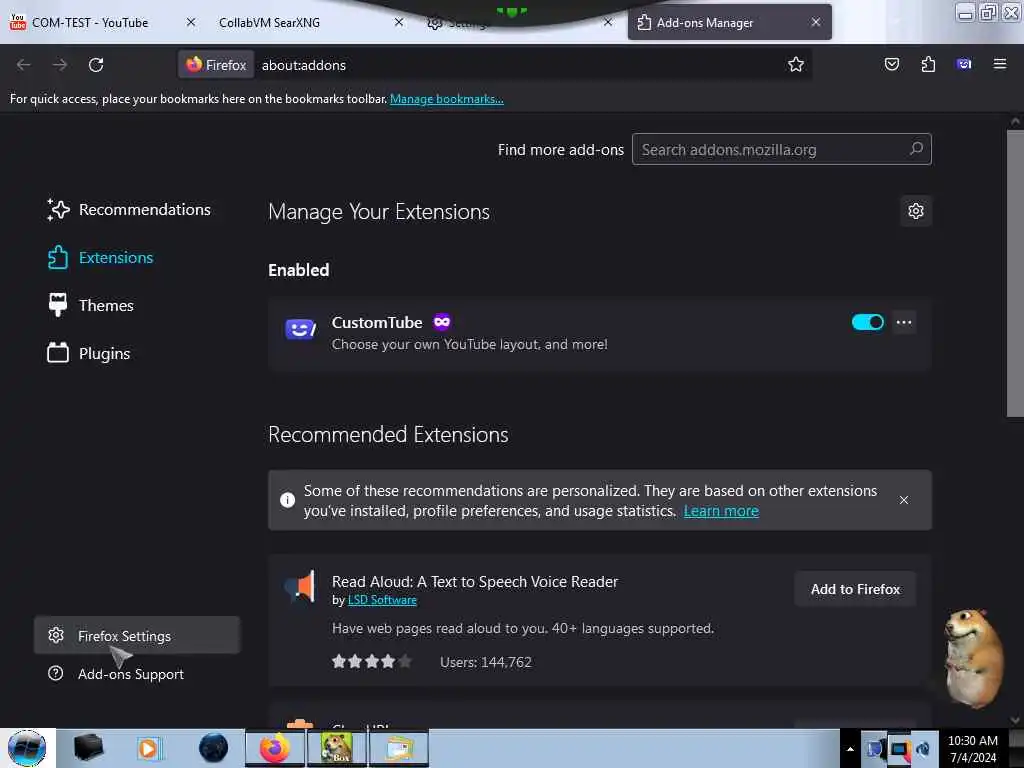Open CustomTube more options menu

904,322
